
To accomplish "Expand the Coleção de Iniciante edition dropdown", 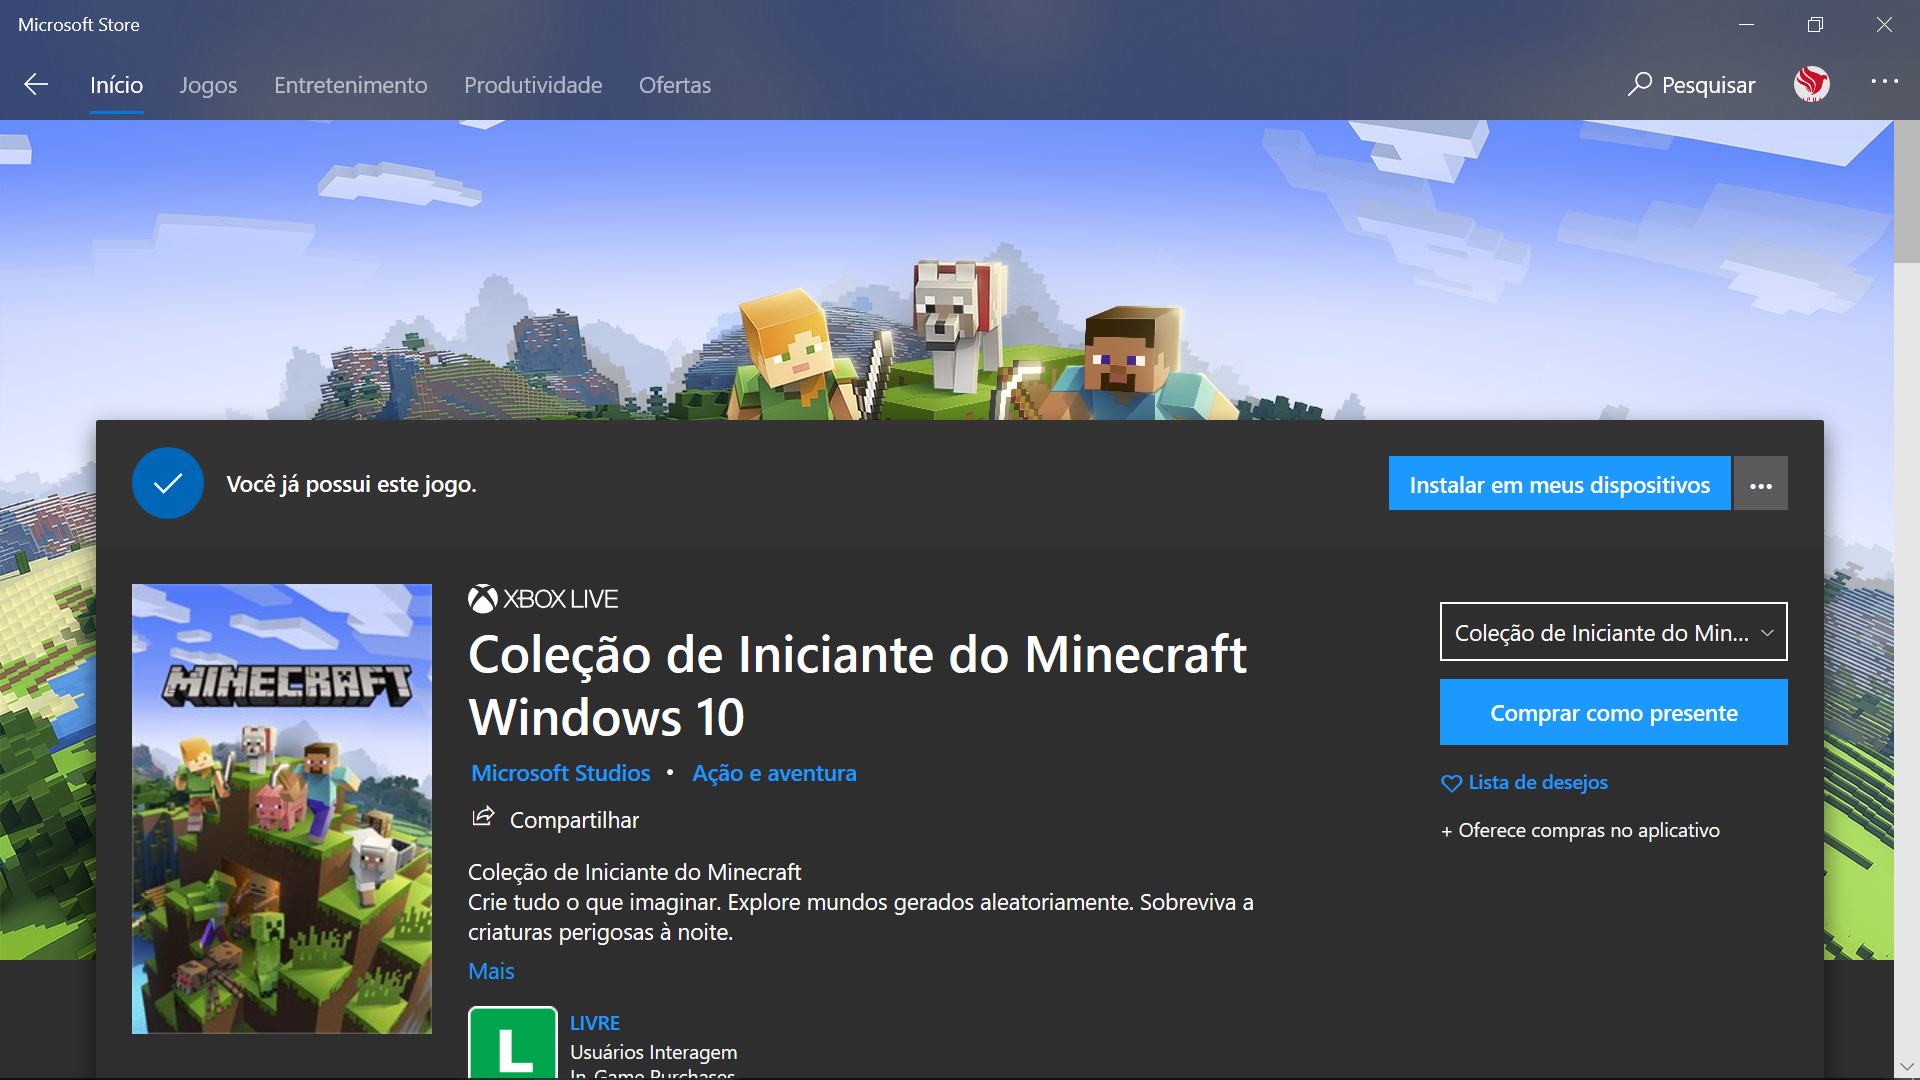I will pos(1613,632).
